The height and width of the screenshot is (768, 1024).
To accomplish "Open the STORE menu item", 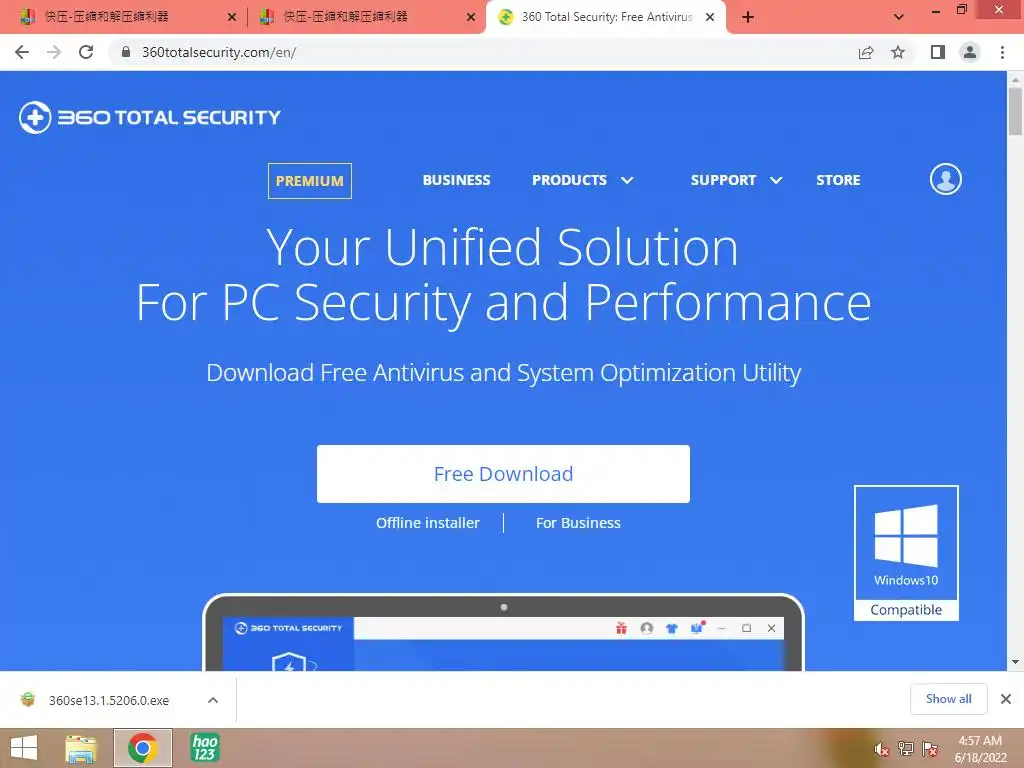I will 838,180.
